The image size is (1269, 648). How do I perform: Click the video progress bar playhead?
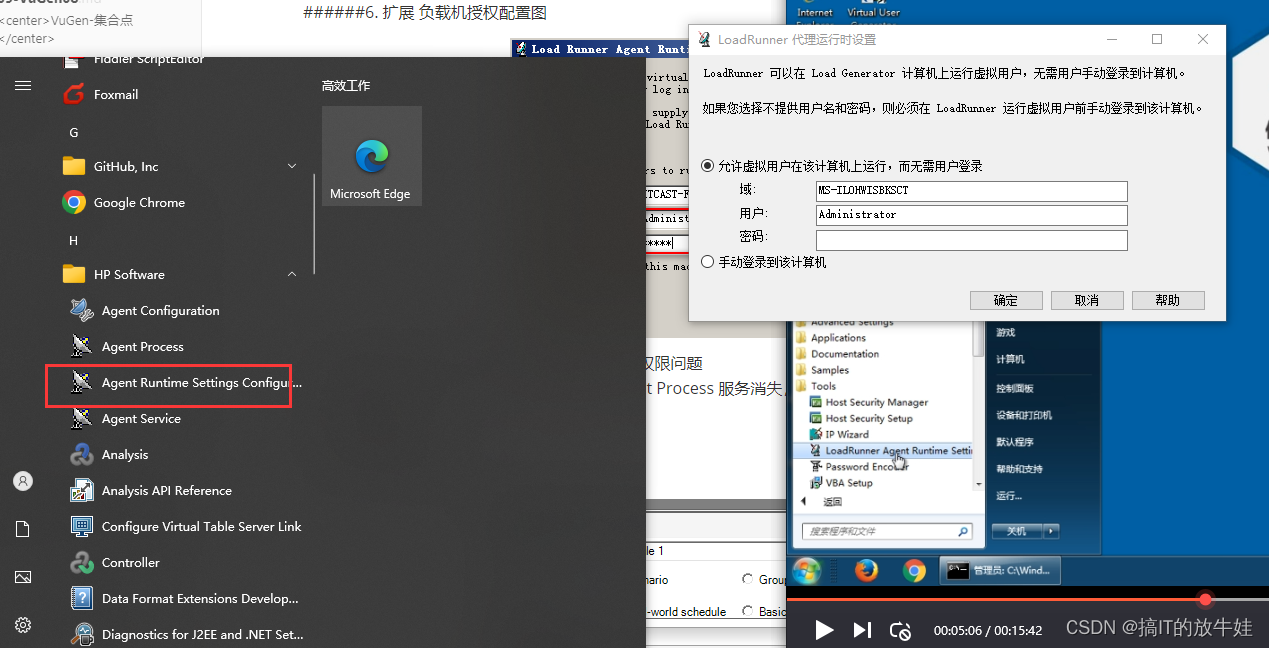click(x=1206, y=599)
